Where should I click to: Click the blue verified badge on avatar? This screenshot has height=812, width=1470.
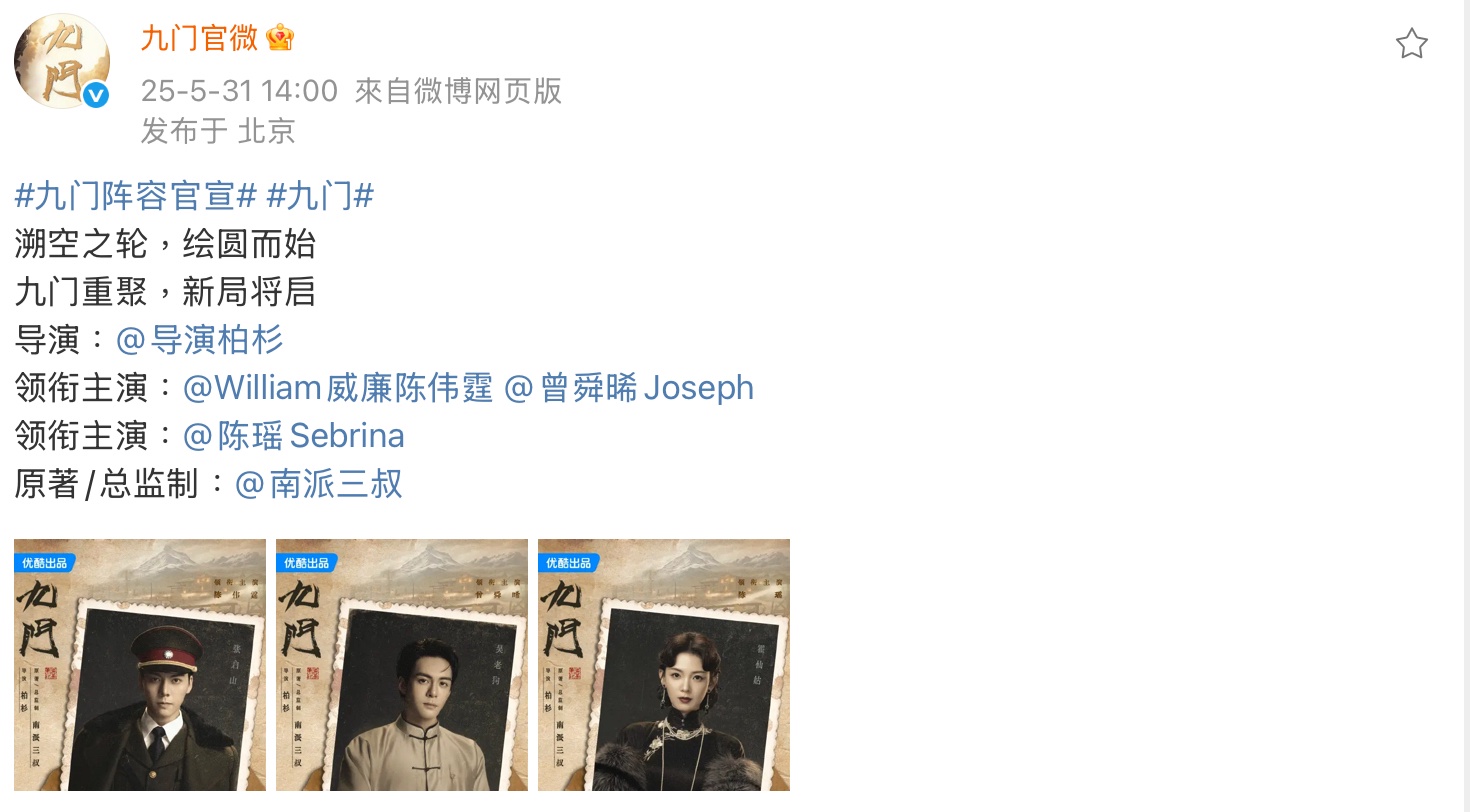pos(95,95)
